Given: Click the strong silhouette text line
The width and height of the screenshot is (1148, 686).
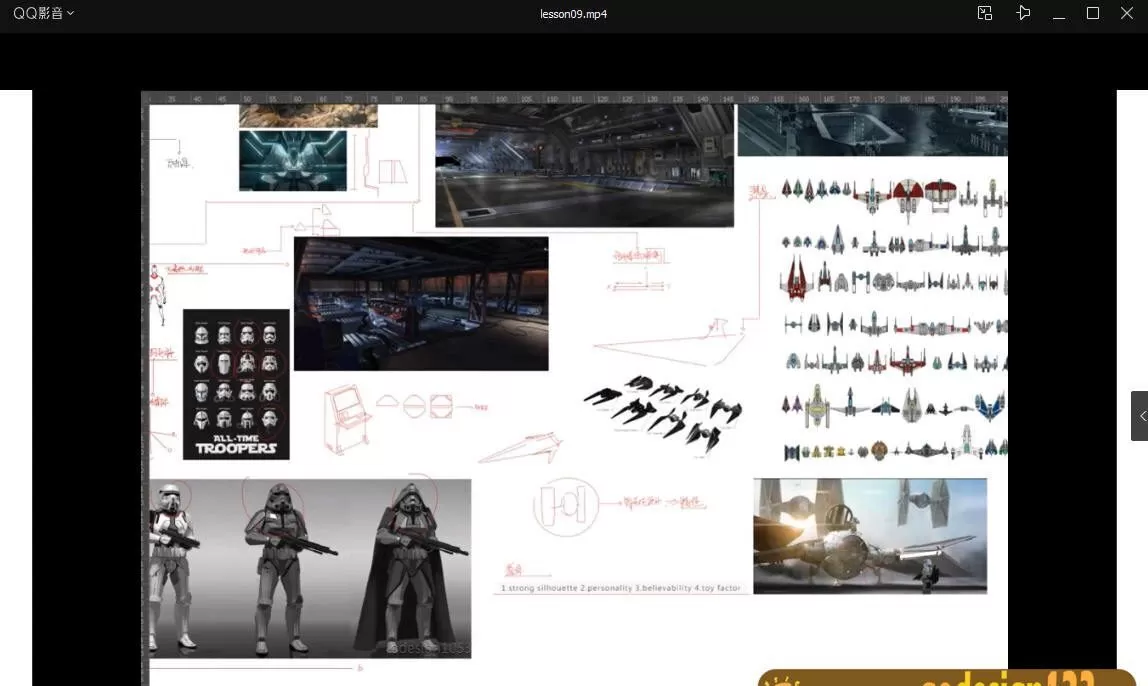Looking at the screenshot, I should click(x=620, y=588).
